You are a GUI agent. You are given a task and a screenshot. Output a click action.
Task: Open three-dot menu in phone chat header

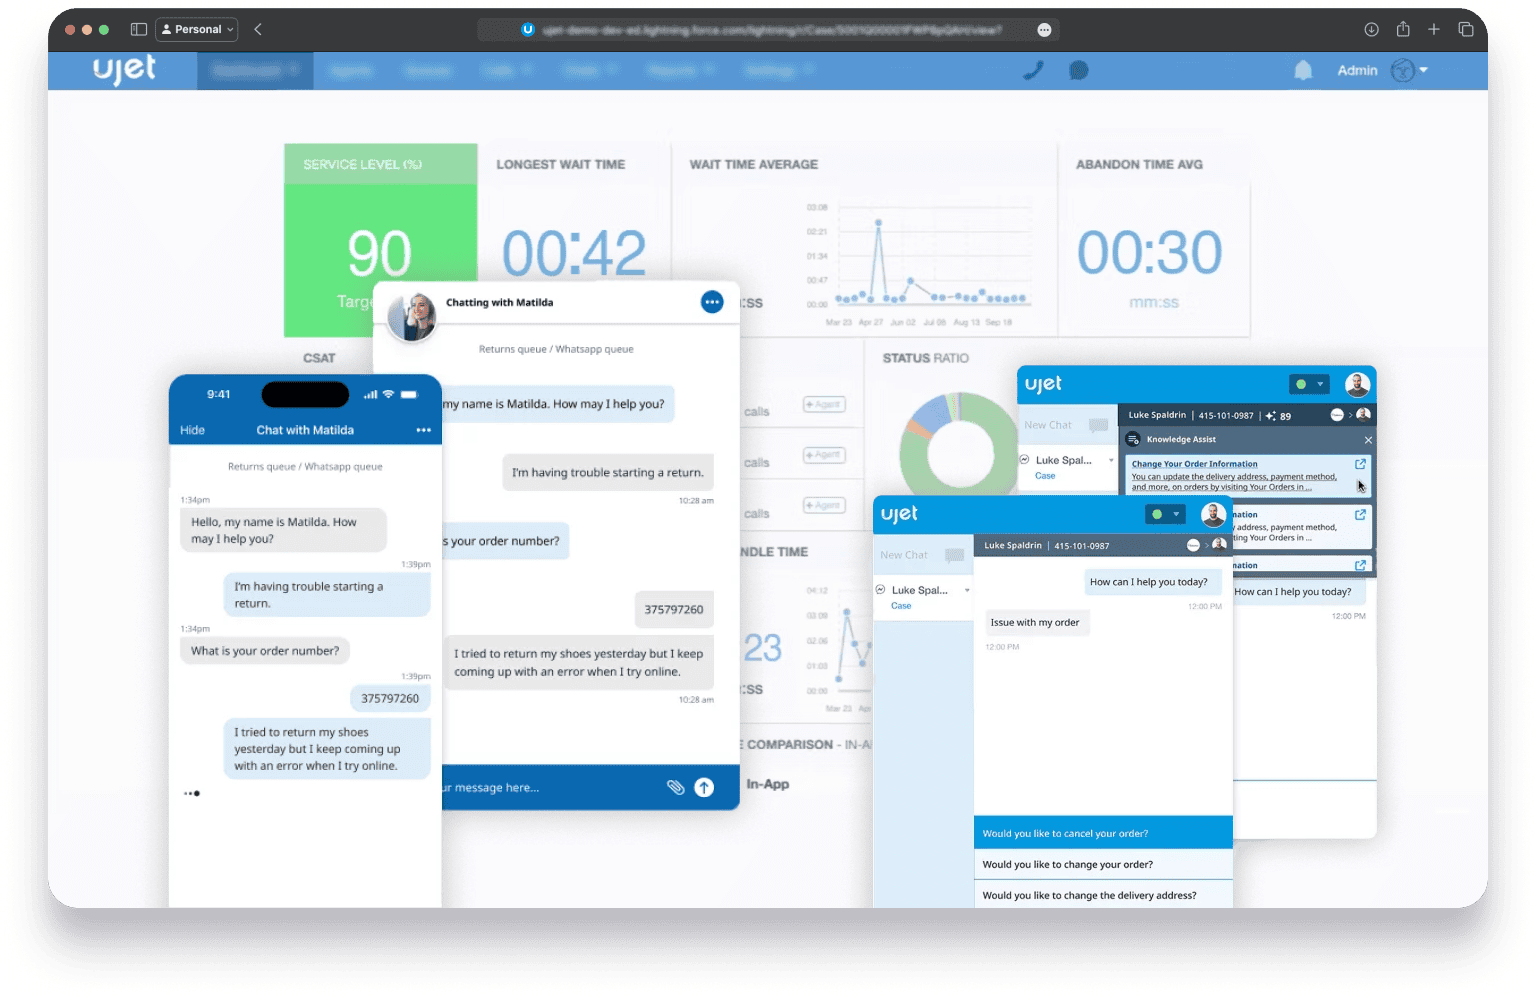(423, 430)
